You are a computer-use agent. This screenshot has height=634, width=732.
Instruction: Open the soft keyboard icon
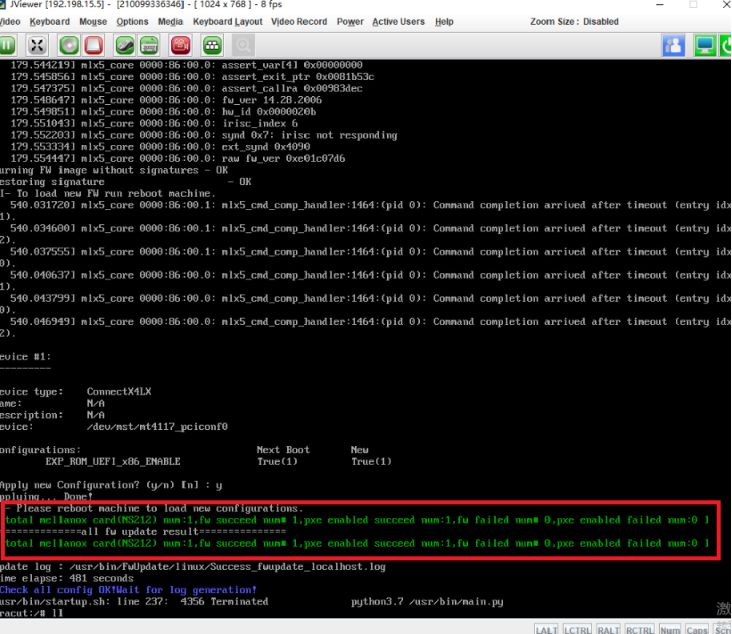point(149,45)
